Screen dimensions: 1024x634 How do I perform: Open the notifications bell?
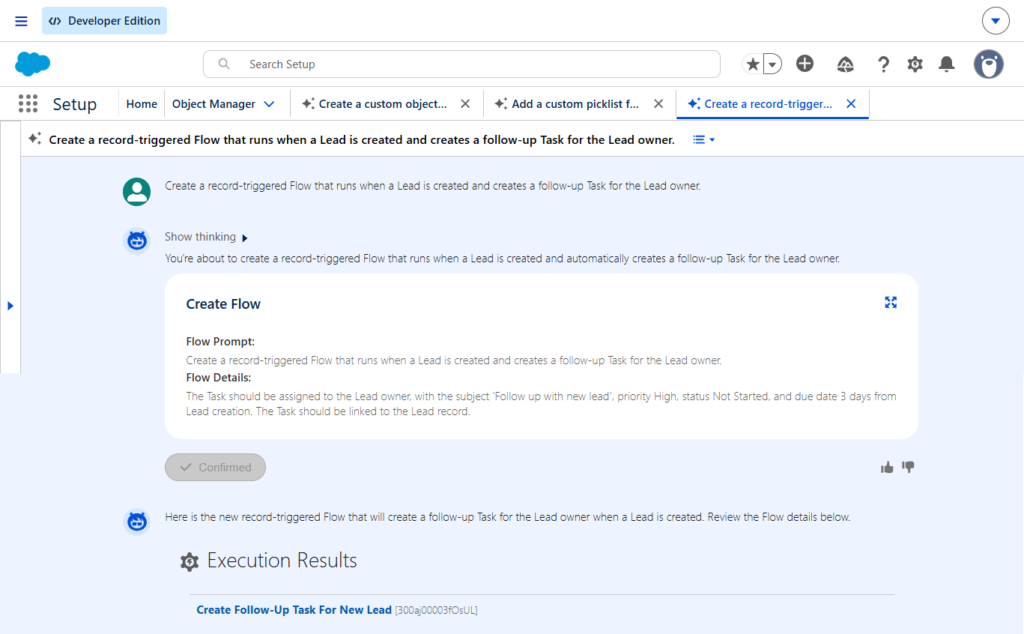(946, 64)
